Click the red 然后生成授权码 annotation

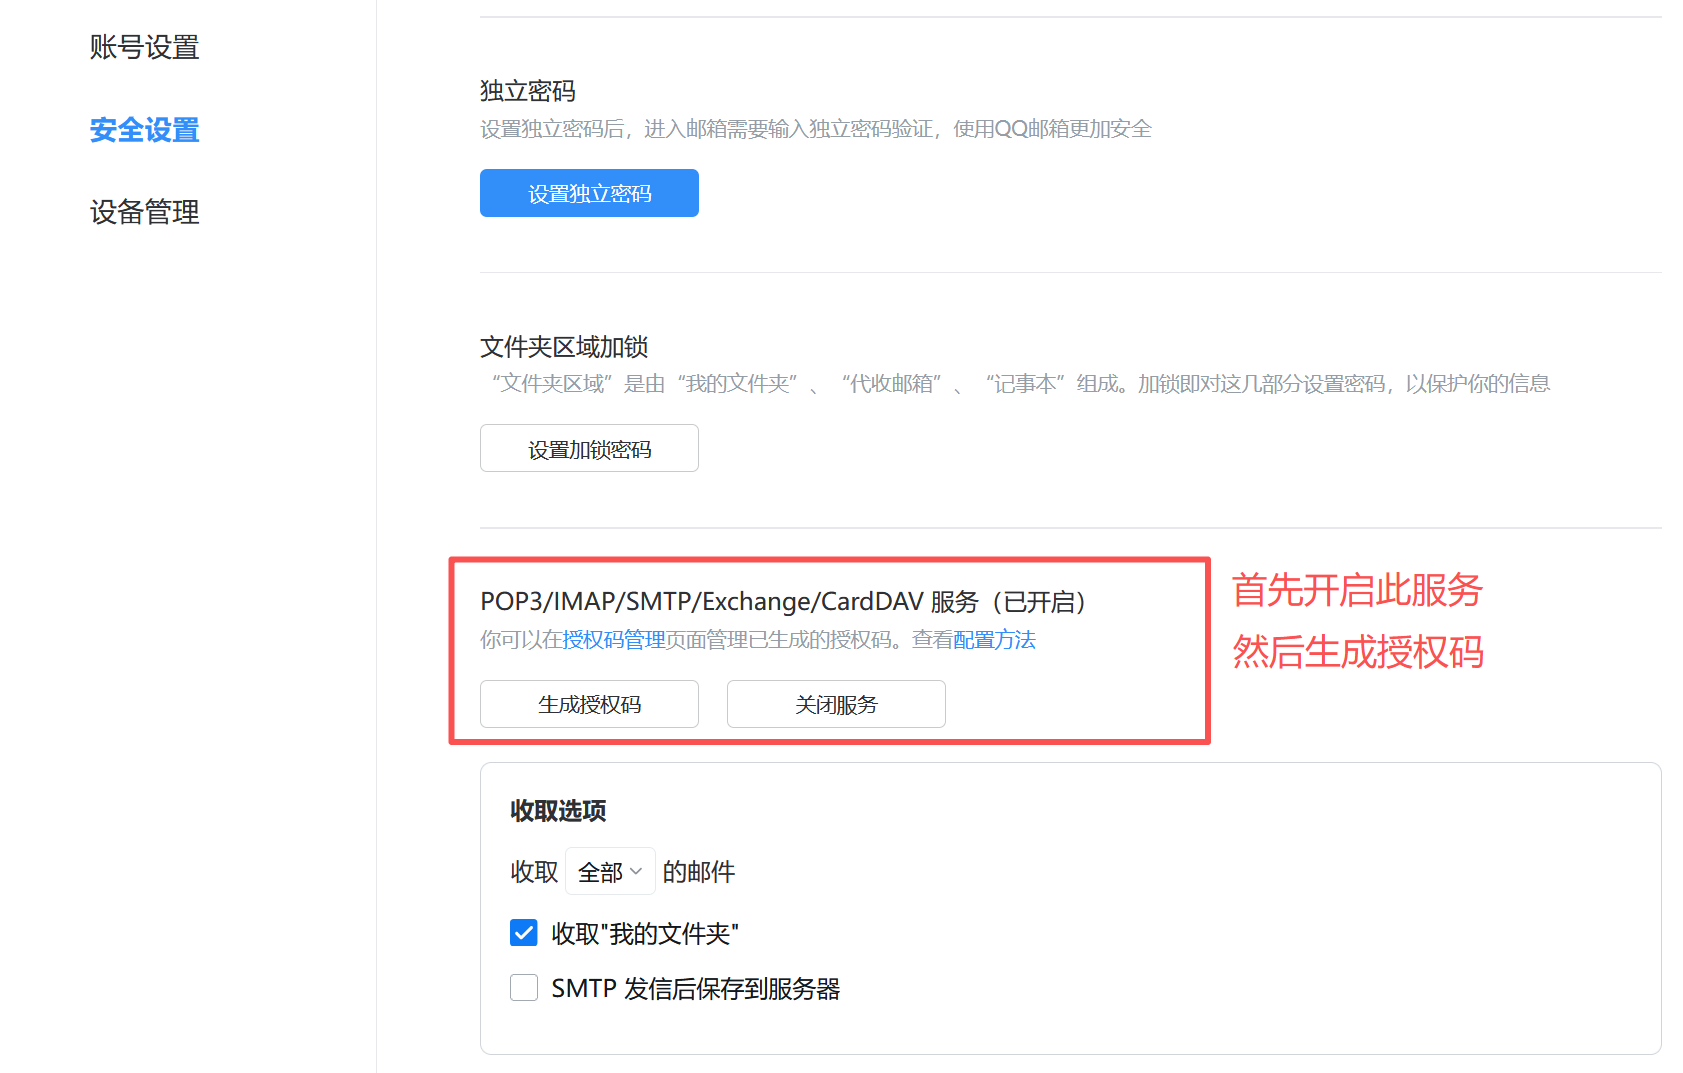pyautogui.click(x=1357, y=653)
